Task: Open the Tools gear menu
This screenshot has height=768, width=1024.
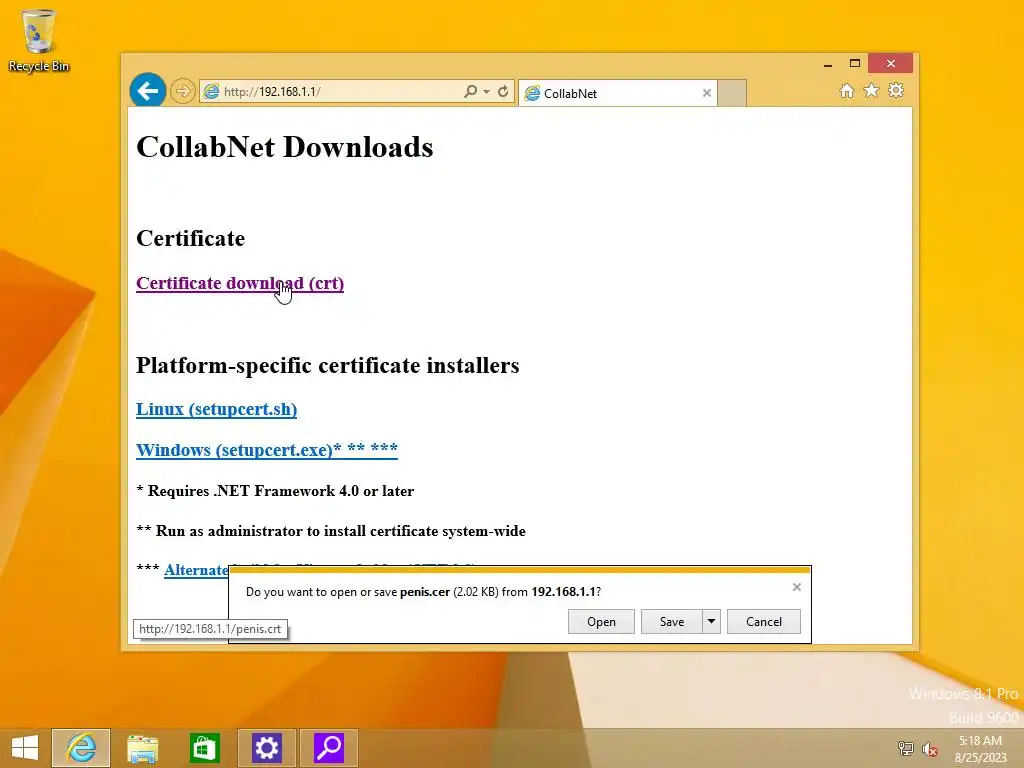Action: coord(896,91)
